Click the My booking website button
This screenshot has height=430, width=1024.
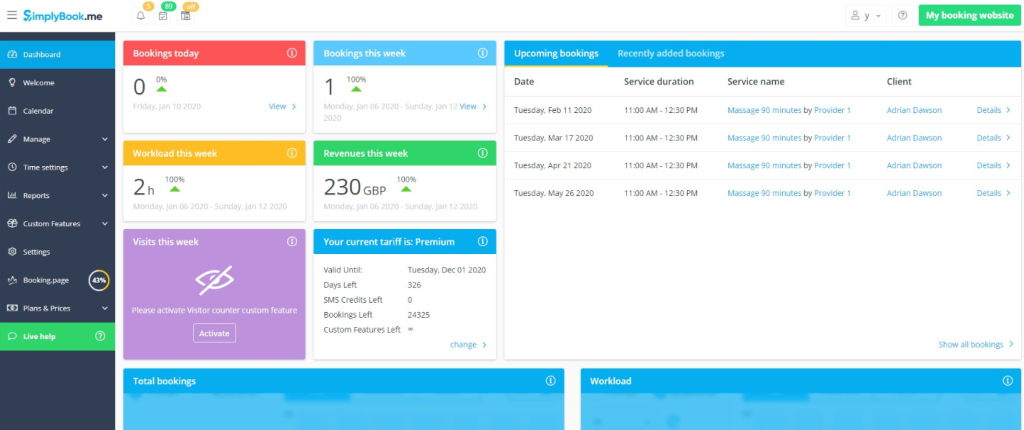coord(969,16)
